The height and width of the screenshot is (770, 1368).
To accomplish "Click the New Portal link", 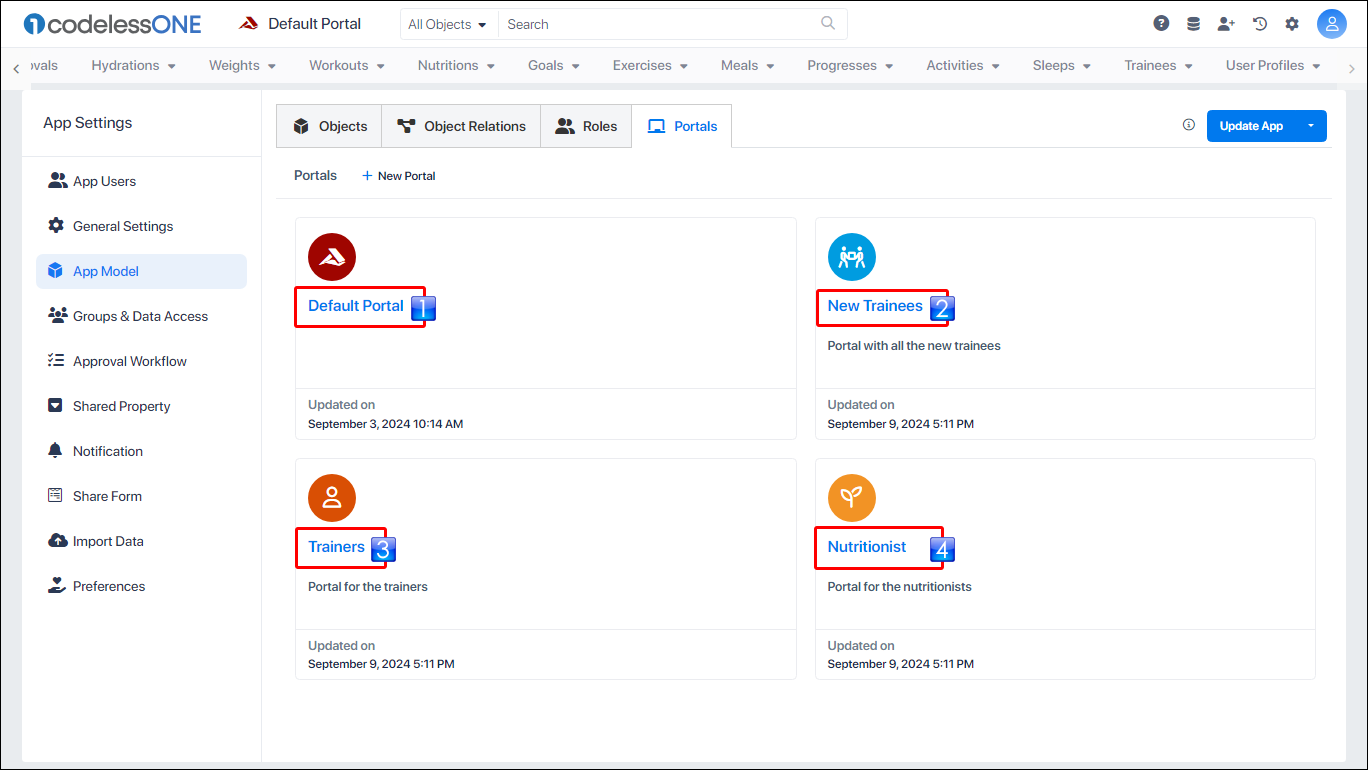I will pos(398,175).
